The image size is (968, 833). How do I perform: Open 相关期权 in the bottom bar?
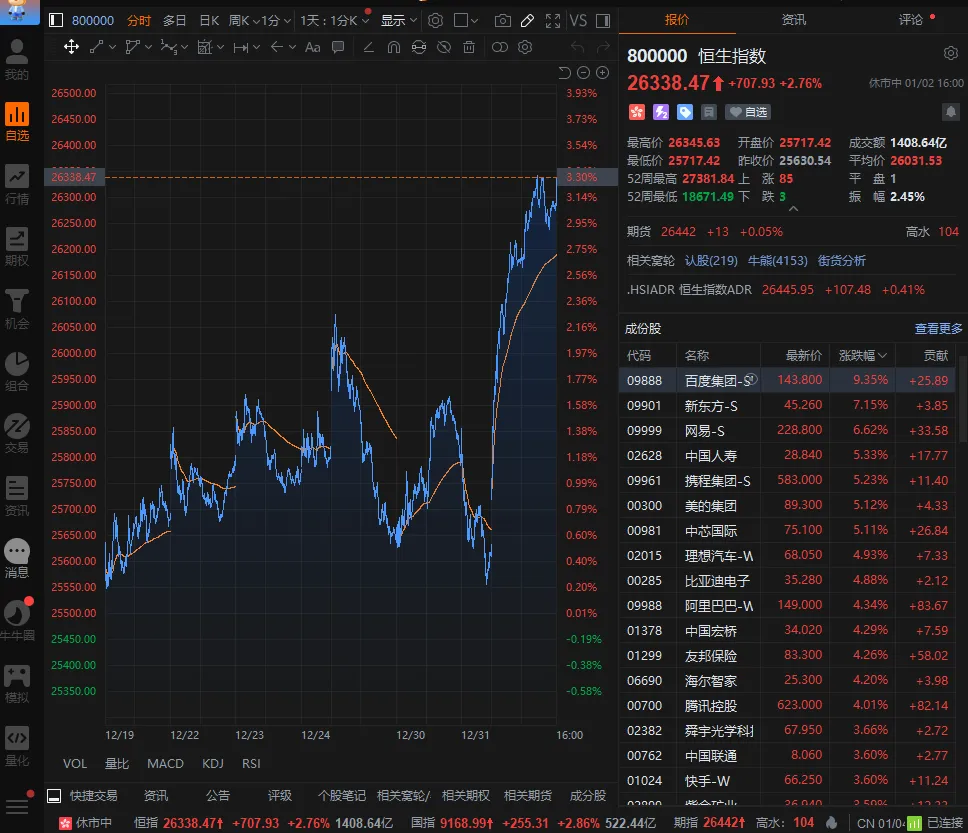465,795
